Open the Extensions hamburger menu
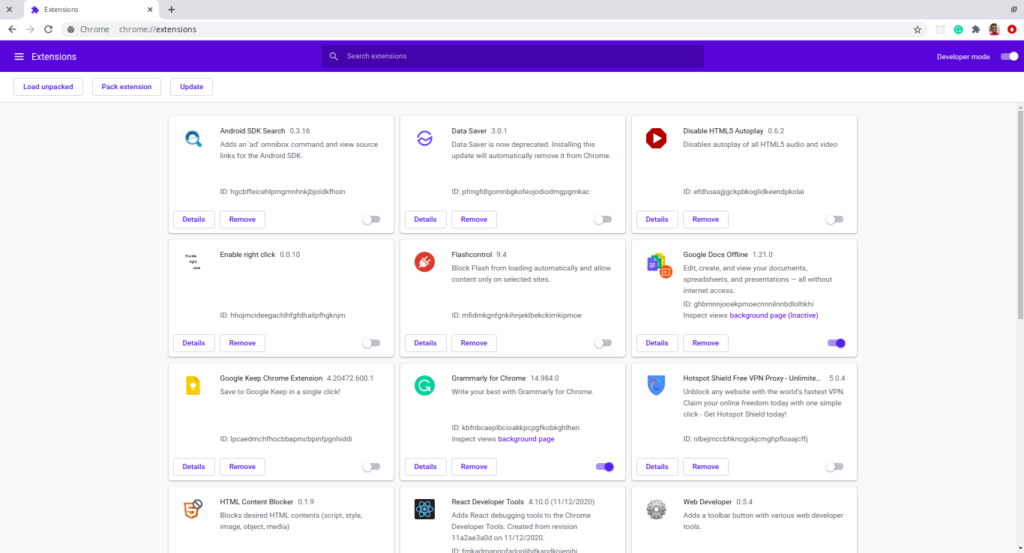1024x553 pixels. point(19,57)
